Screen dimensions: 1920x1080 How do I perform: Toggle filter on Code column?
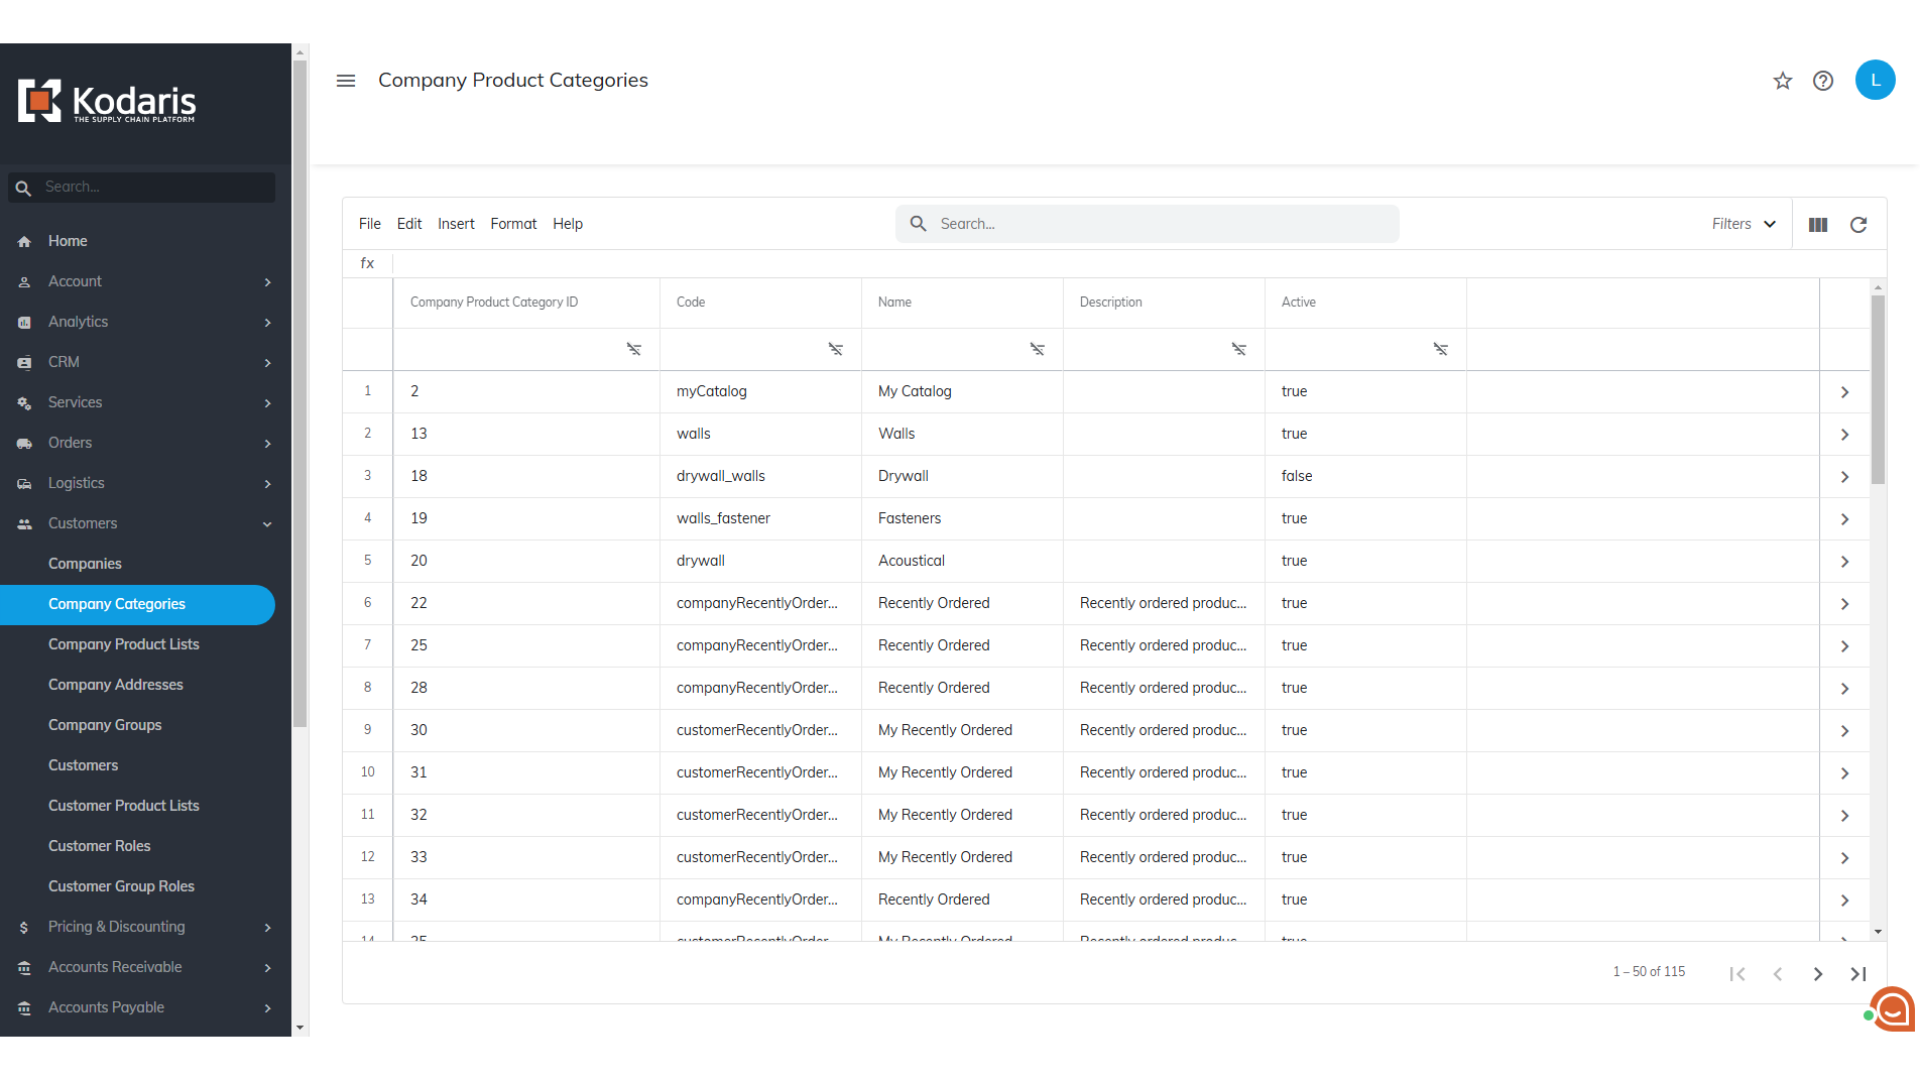click(835, 349)
